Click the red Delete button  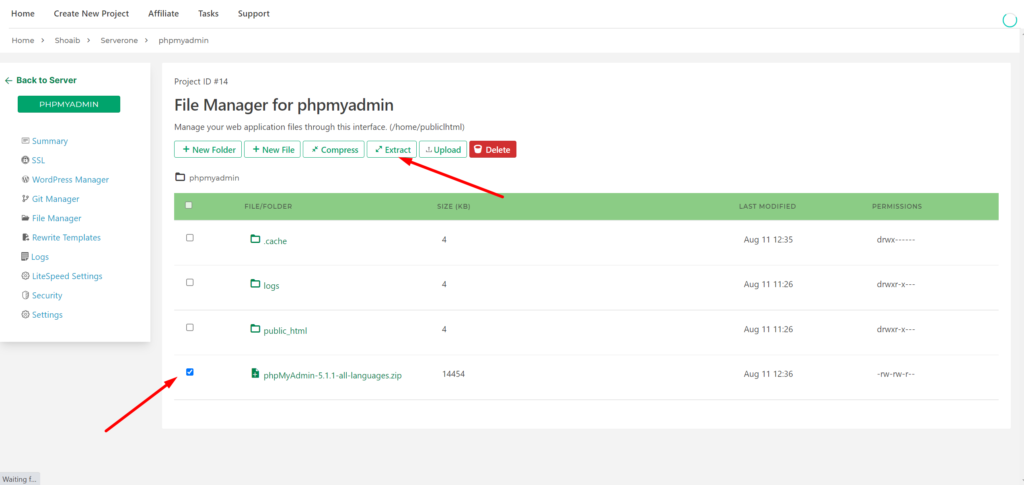pyautogui.click(x=493, y=149)
